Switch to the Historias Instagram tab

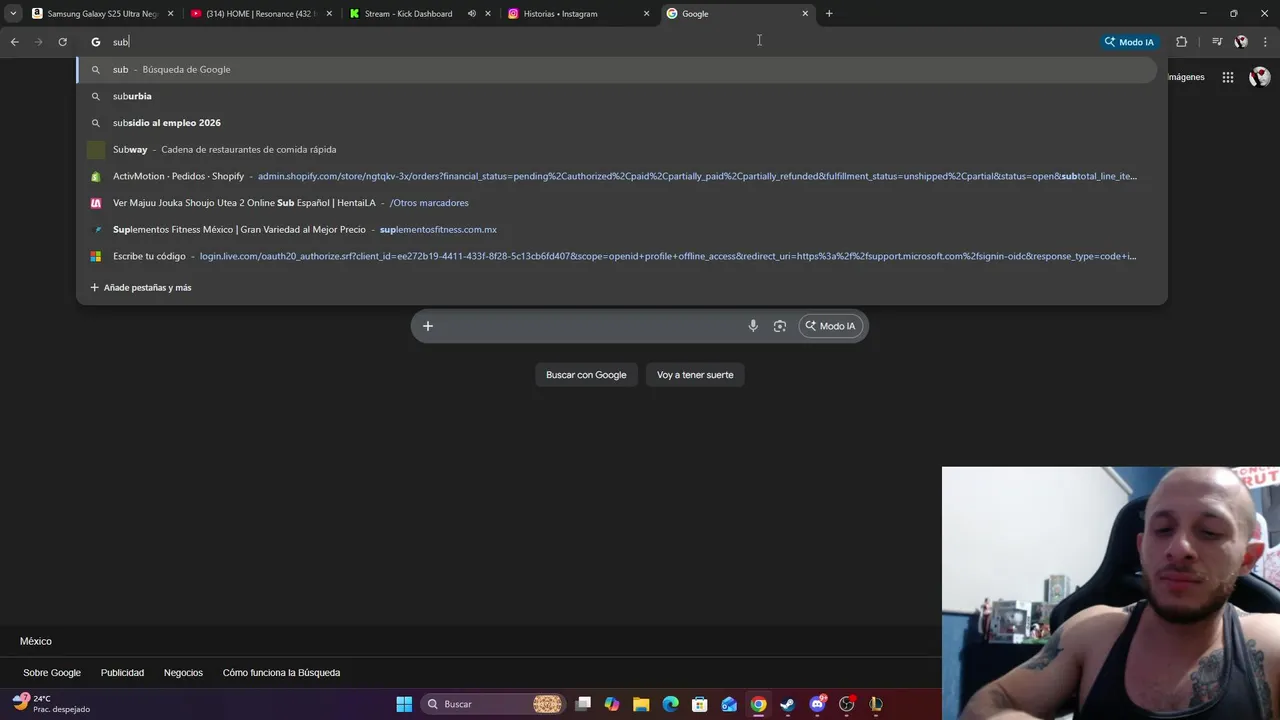578,14
